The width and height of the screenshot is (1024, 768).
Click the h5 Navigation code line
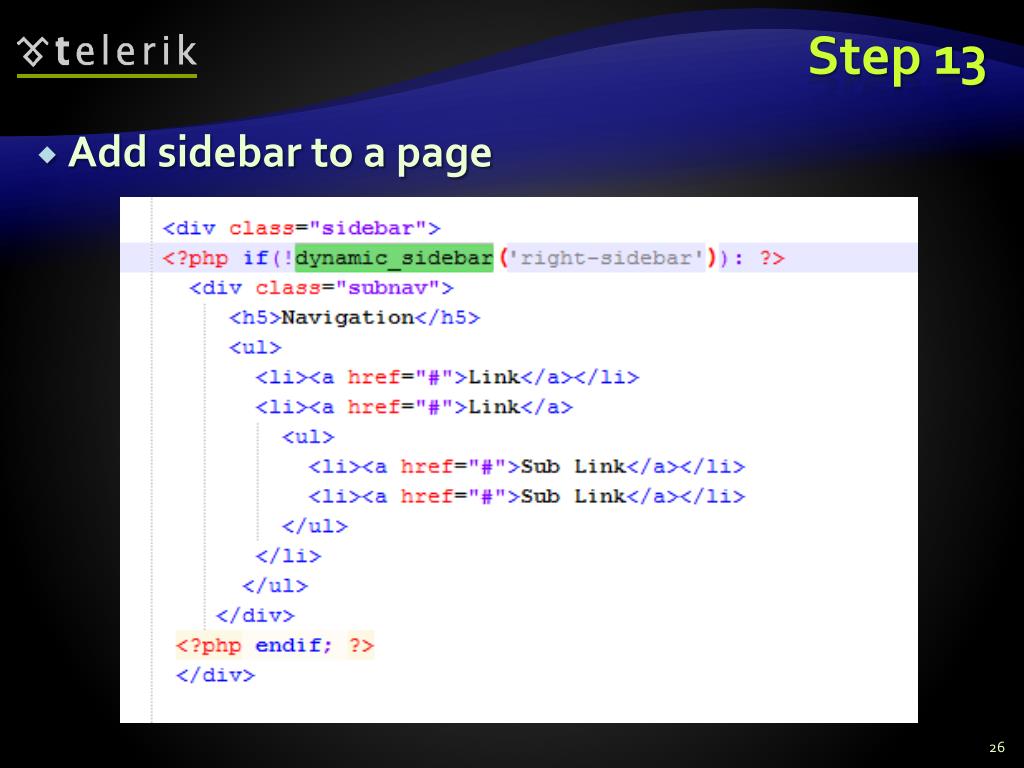click(x=354, y=318)
